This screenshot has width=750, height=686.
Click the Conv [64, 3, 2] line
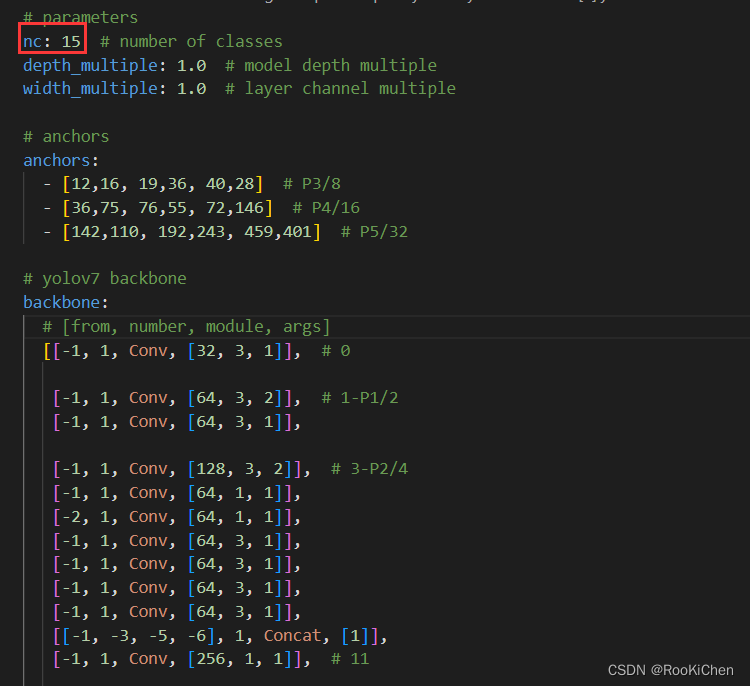pos(177,398)
